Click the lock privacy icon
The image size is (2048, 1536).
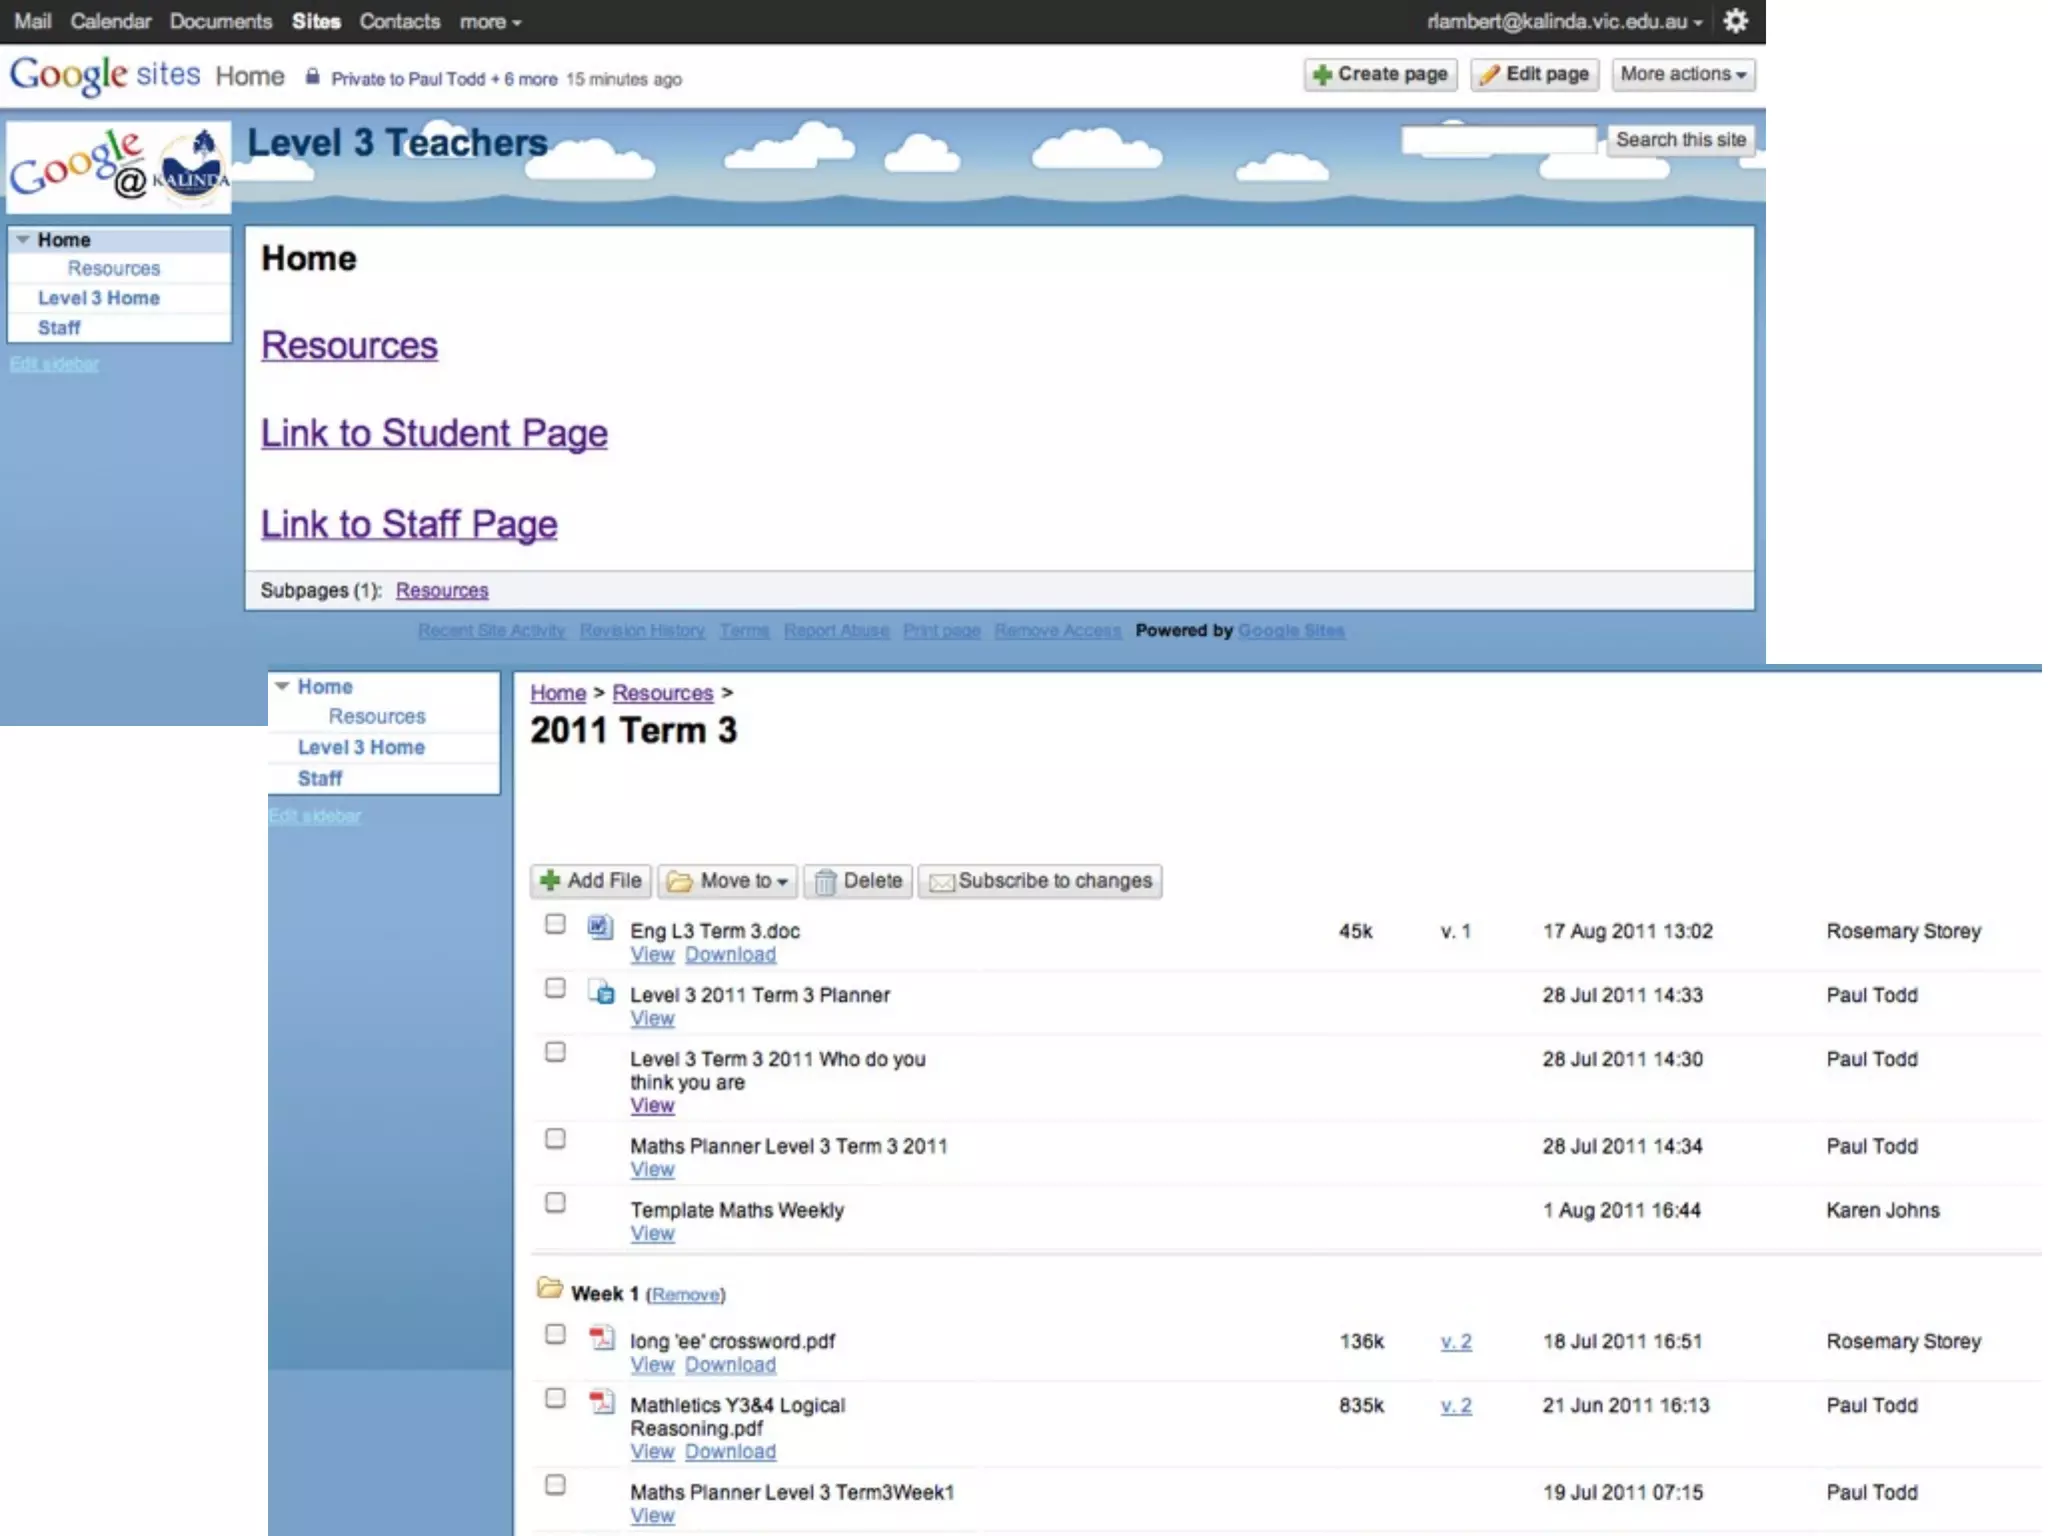click(x=312, y=77)
